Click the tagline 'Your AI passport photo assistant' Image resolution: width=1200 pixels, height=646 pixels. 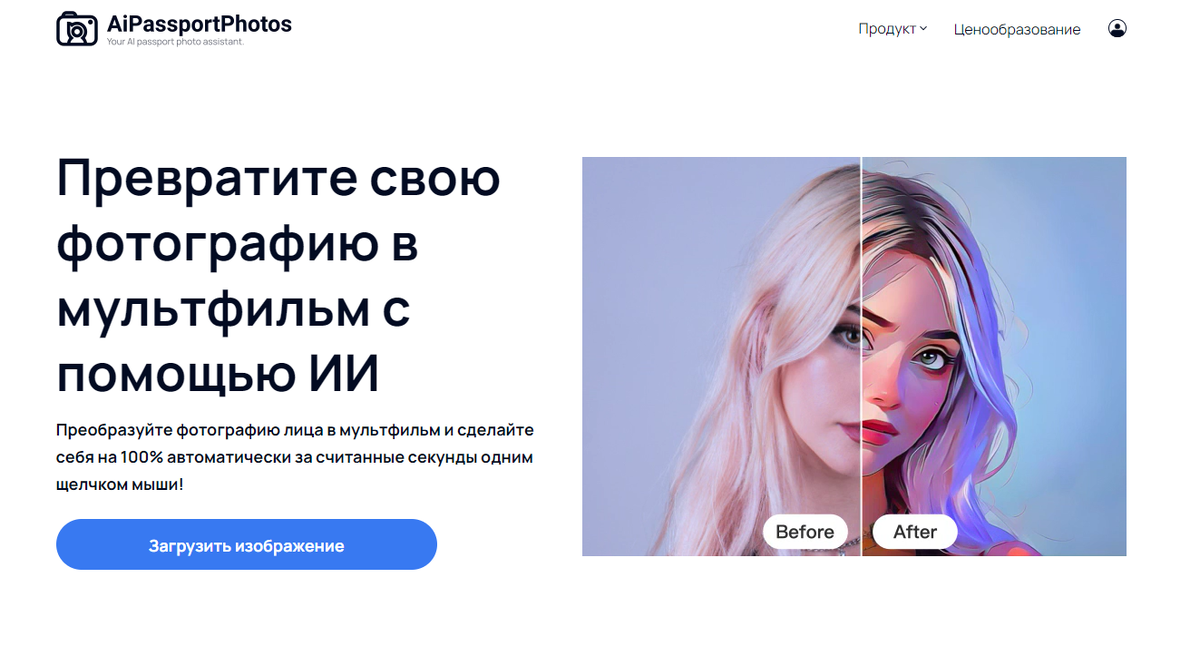175,42
